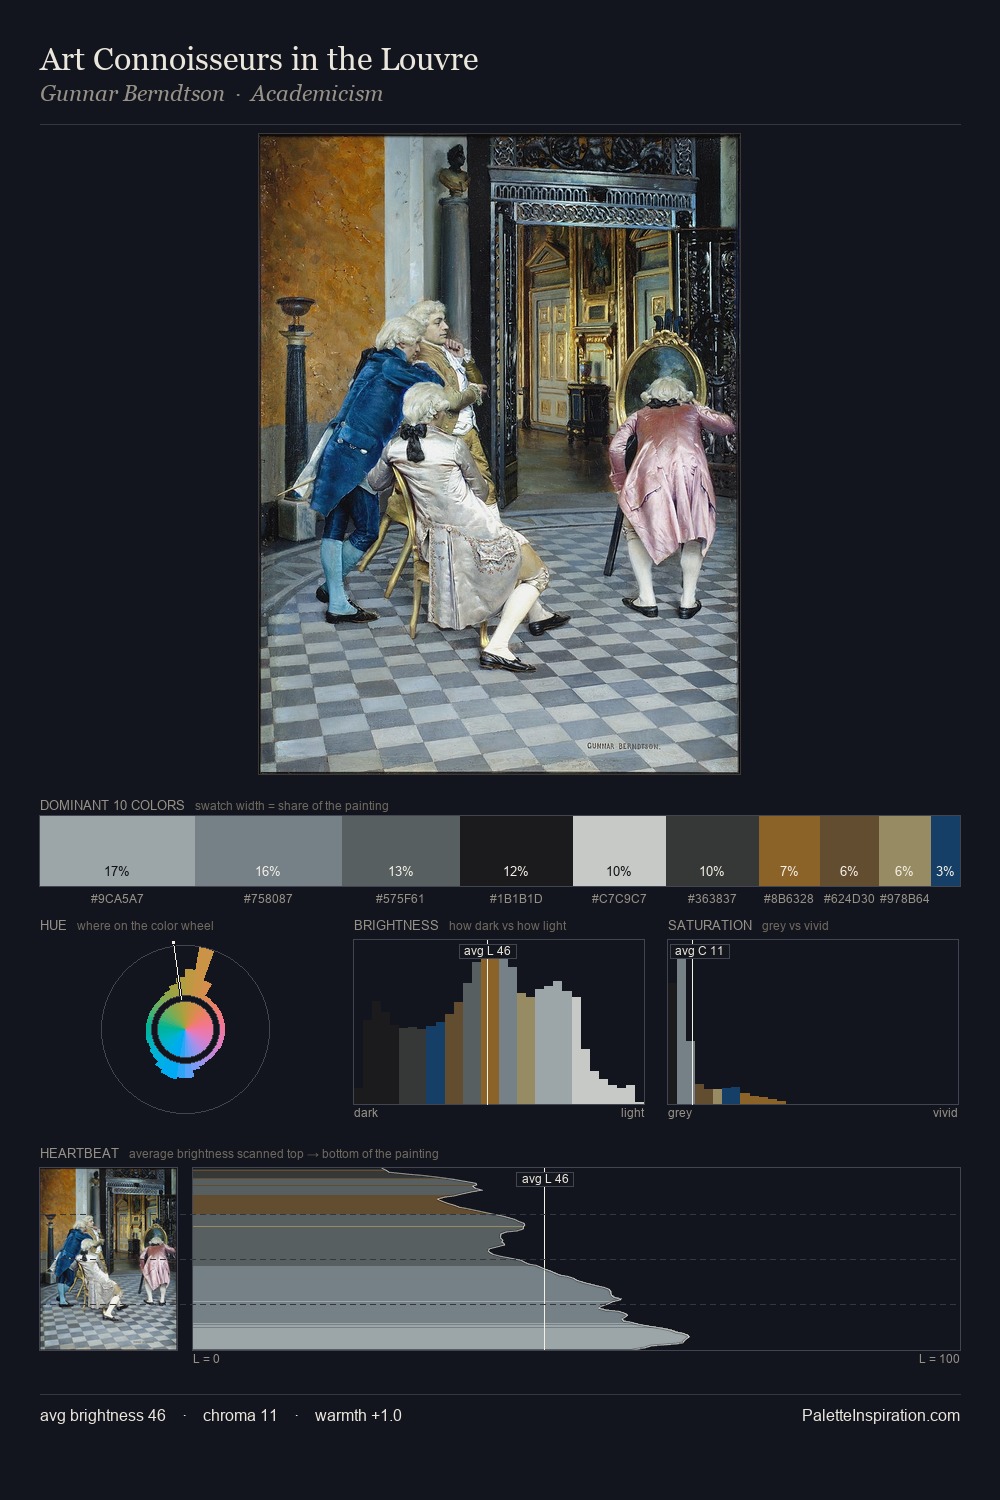
Task: Click the style label 'Academicism'
Action: click(x=316, y=94)
